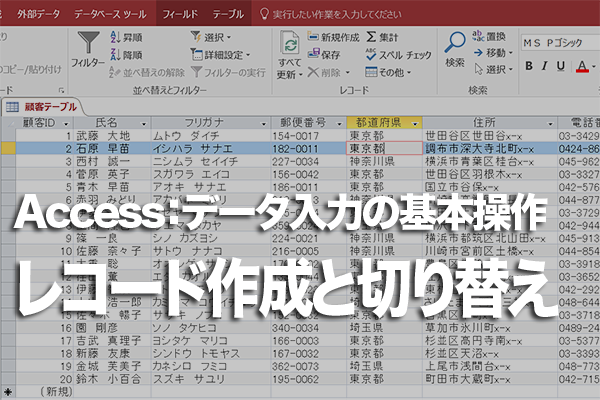The image size is (600, 400).
Task: Open the 詳細設定 advanced filter options
Action: click(220, 55)
